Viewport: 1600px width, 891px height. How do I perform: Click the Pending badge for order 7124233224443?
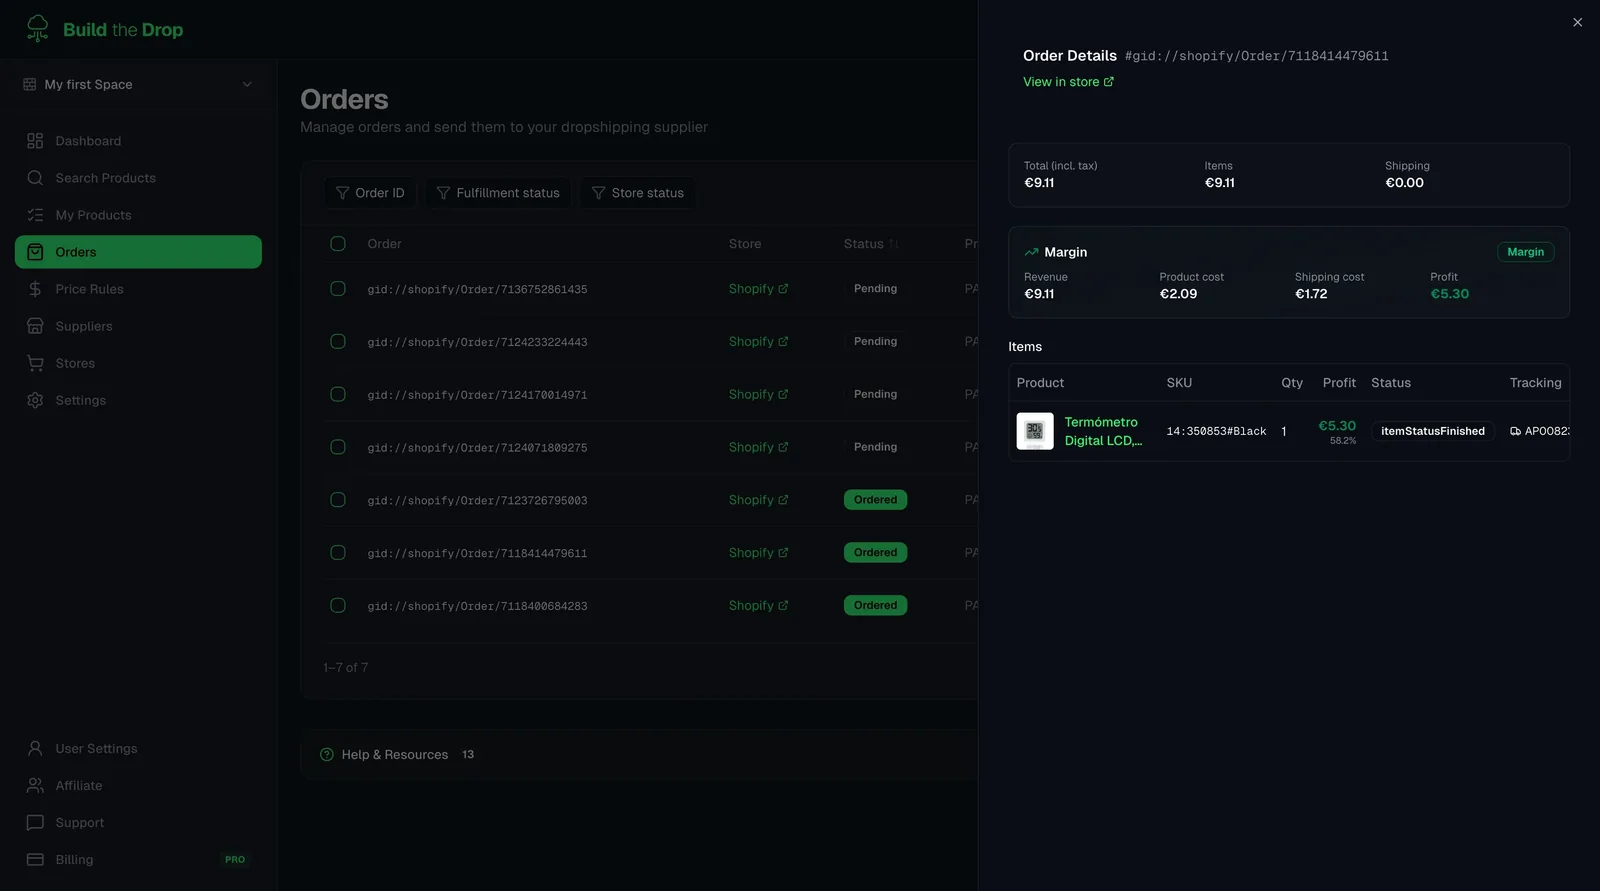coord(875,341)
